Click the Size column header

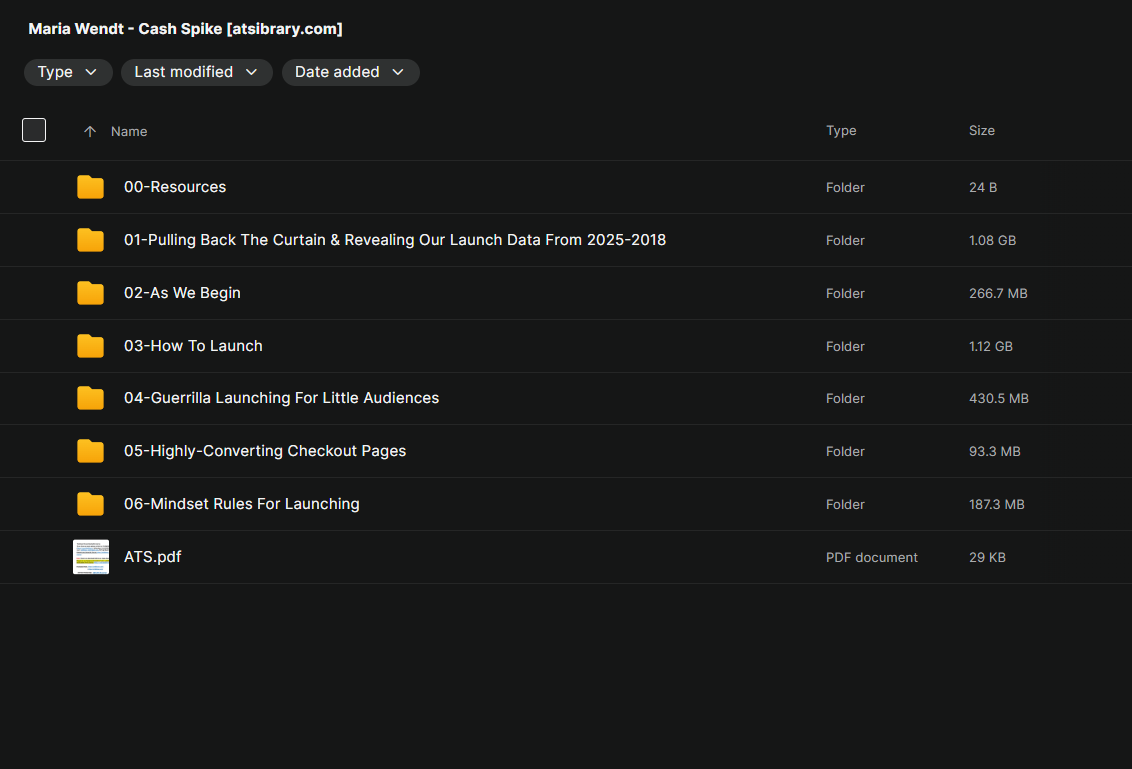[981, 131]
